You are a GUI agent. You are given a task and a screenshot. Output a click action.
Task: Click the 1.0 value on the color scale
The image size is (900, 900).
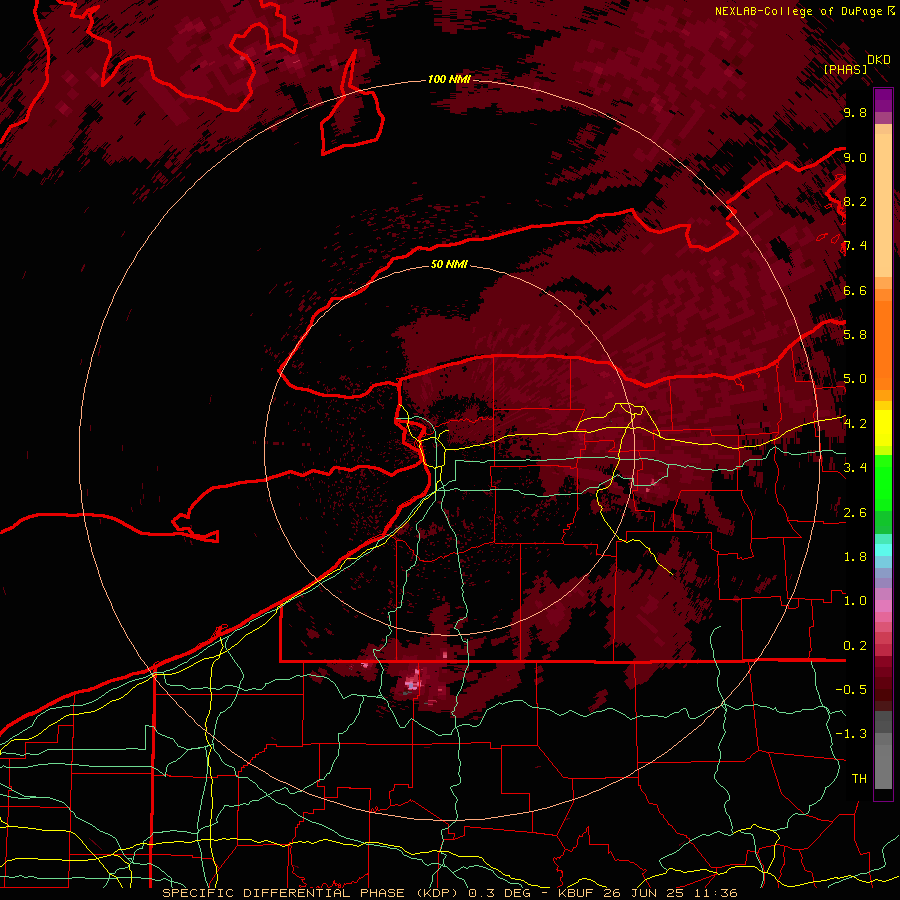click(855, 601)
